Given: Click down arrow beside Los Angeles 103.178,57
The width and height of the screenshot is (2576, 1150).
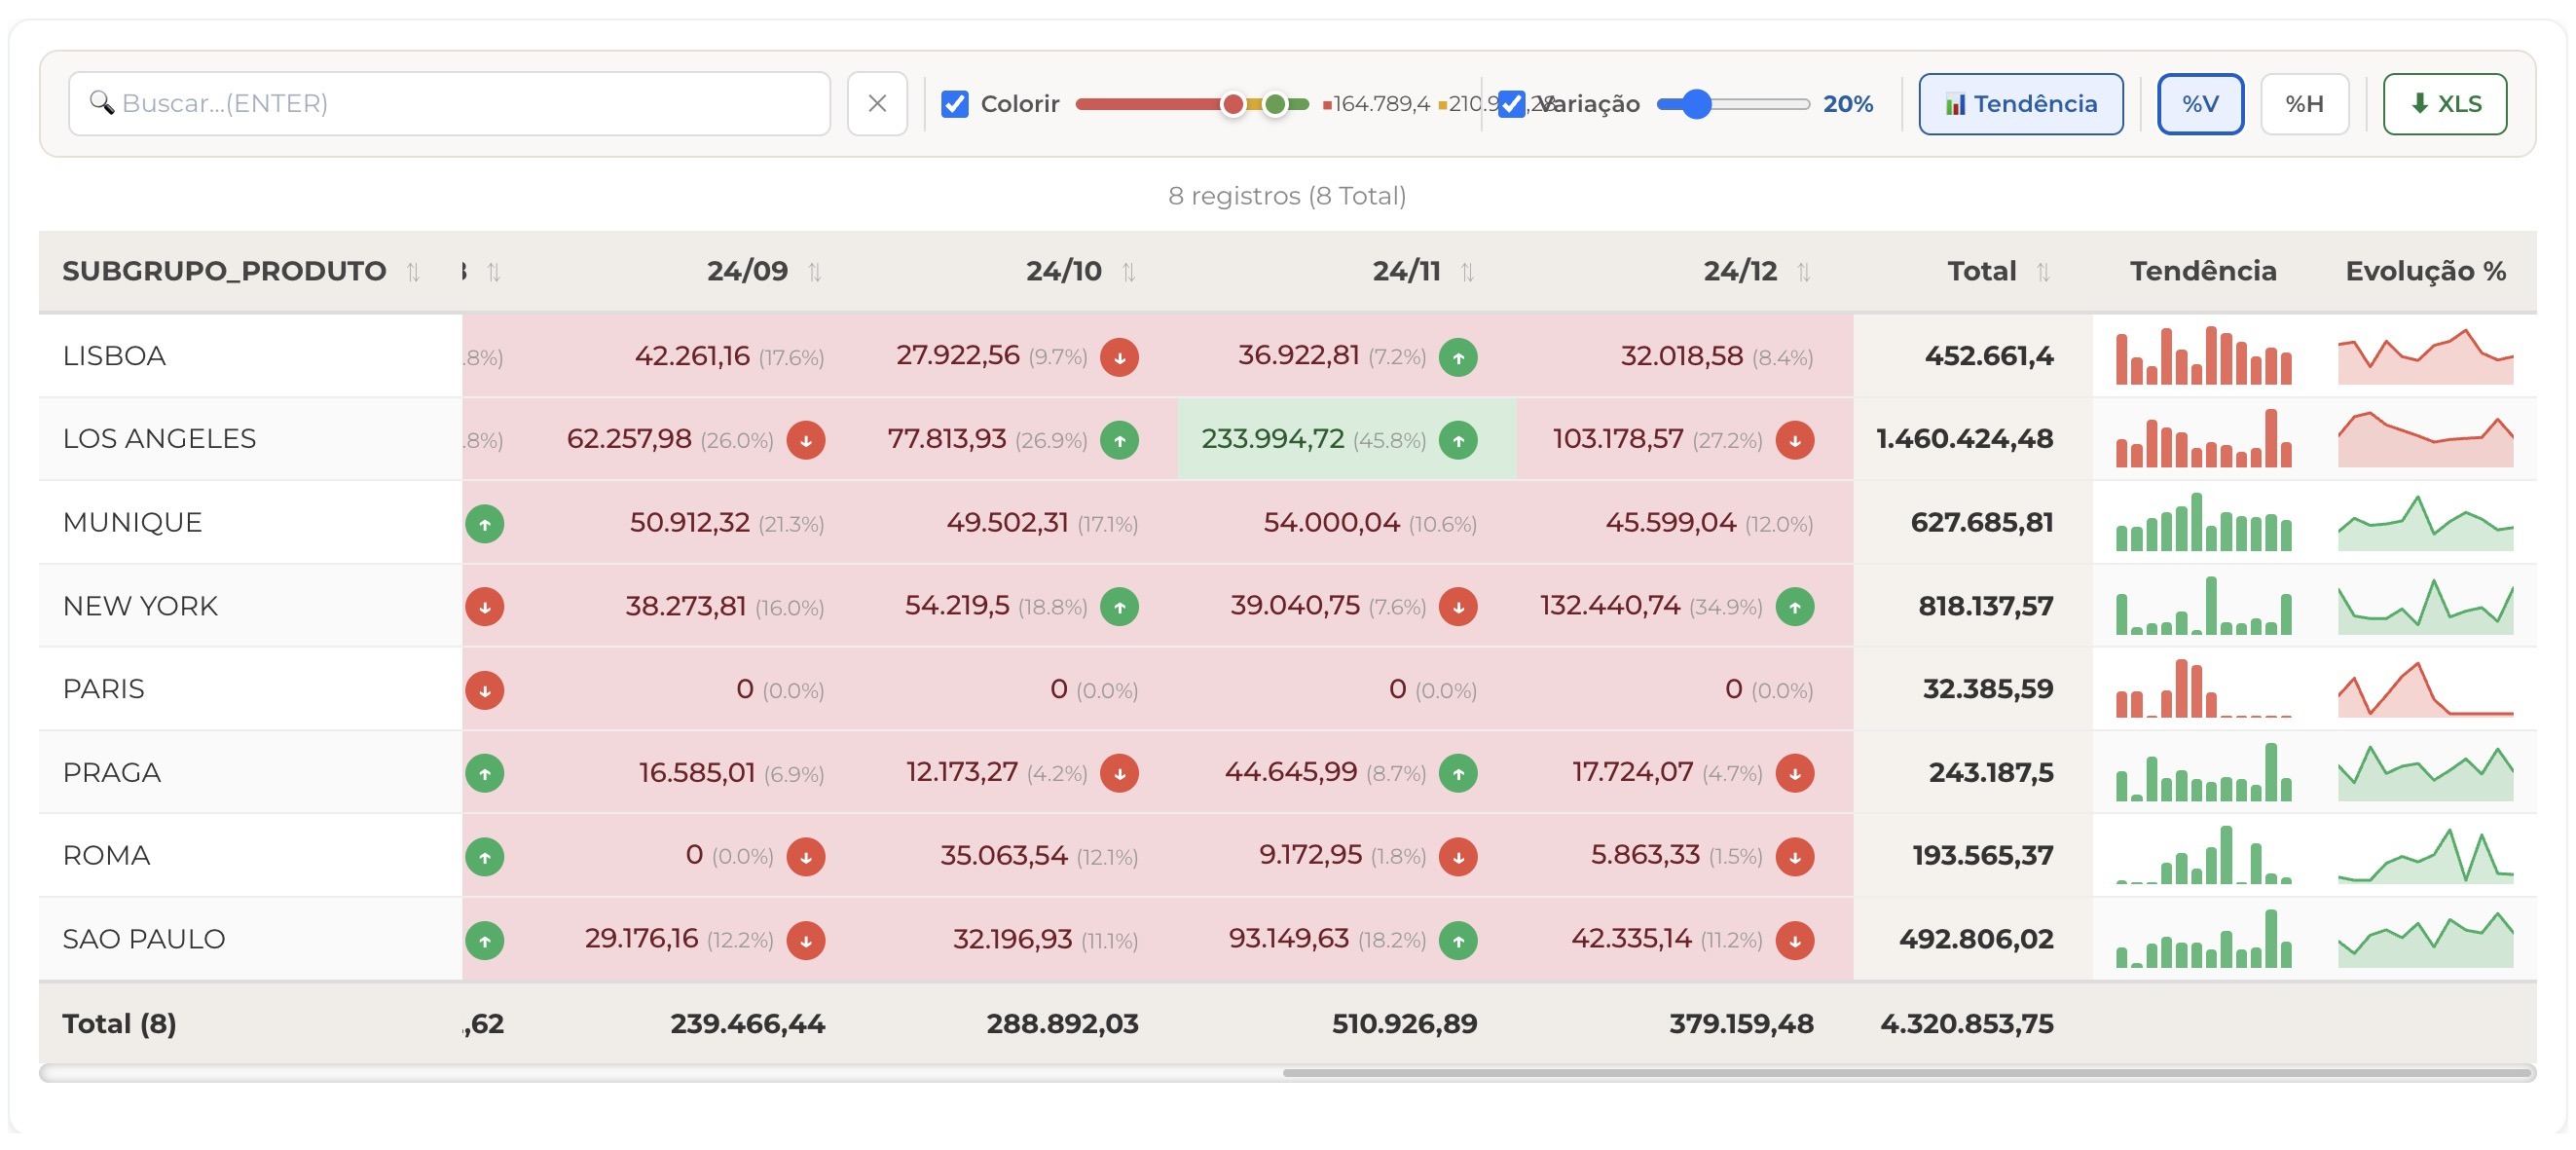Looking at the screenshot, I should click(1795, 440).
